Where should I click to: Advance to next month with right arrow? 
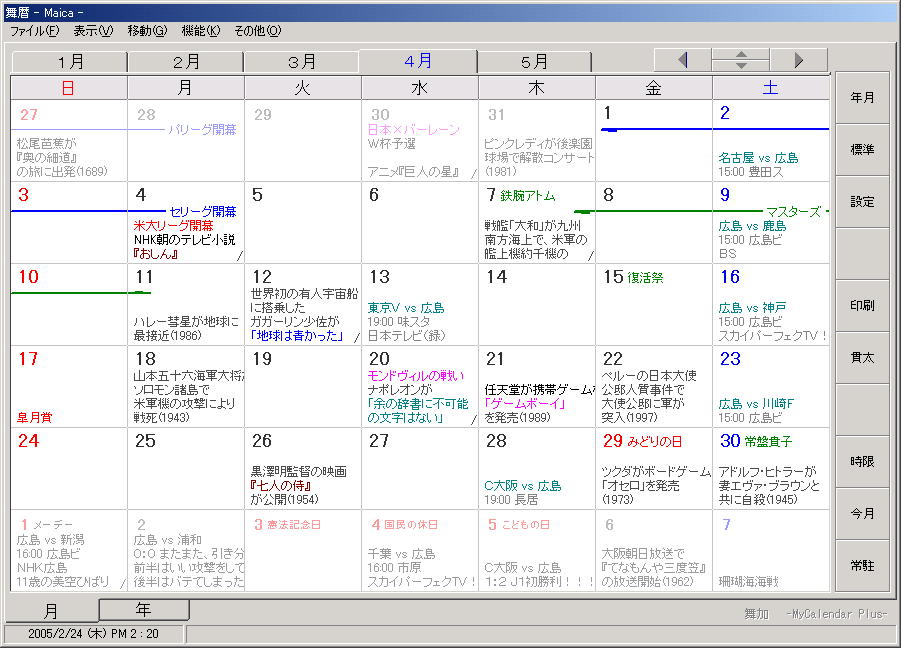pyautogui.click(x=798, y=60)
